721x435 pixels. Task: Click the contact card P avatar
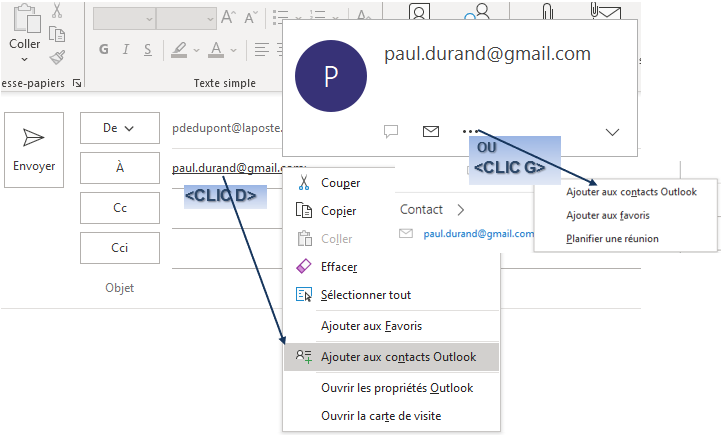tap(331, 76)
